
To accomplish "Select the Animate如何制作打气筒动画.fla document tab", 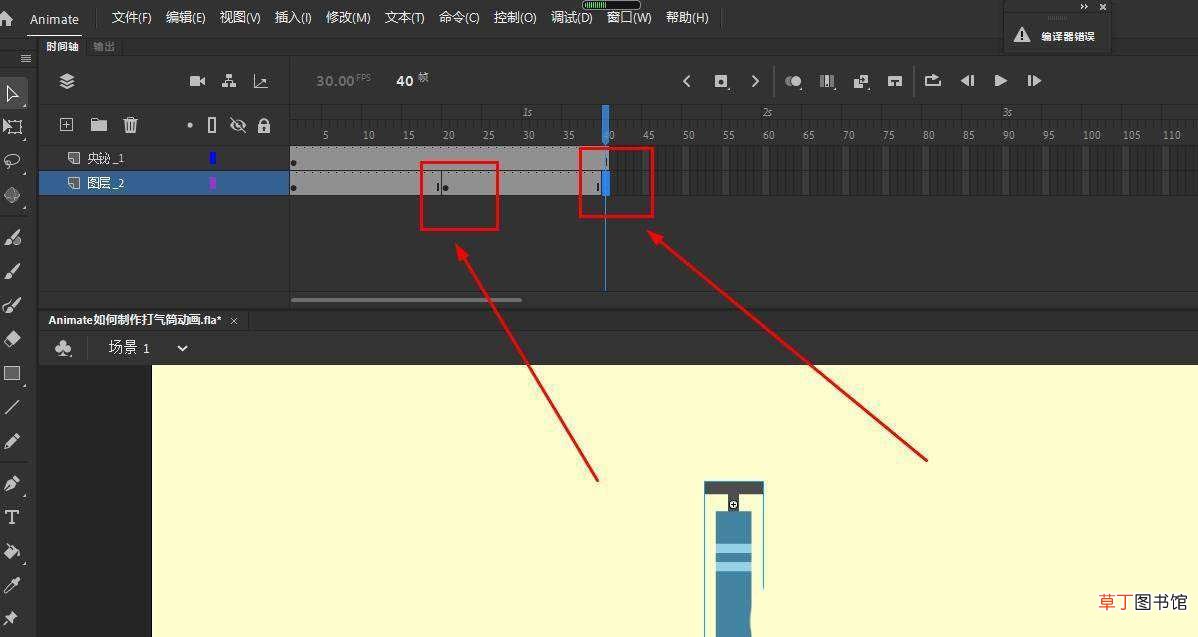I will pyautogui.click(x=134, y=320).
